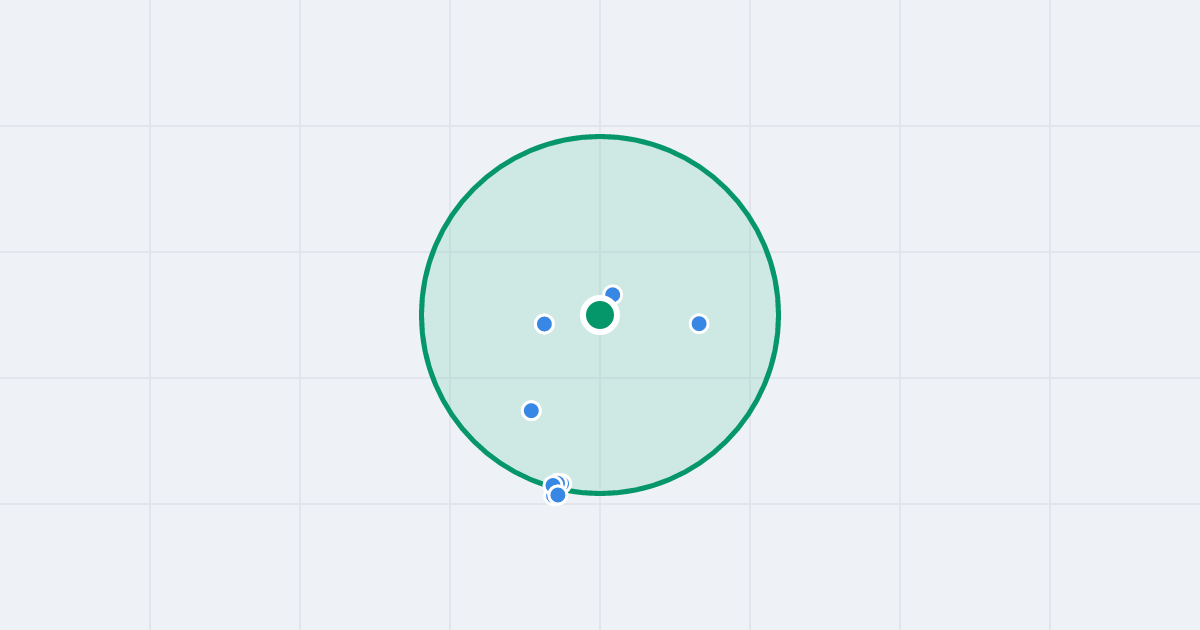This screenshot has height=630, width=1200.
Task: Select the large green center marker
Action: (x=600, y=315)
